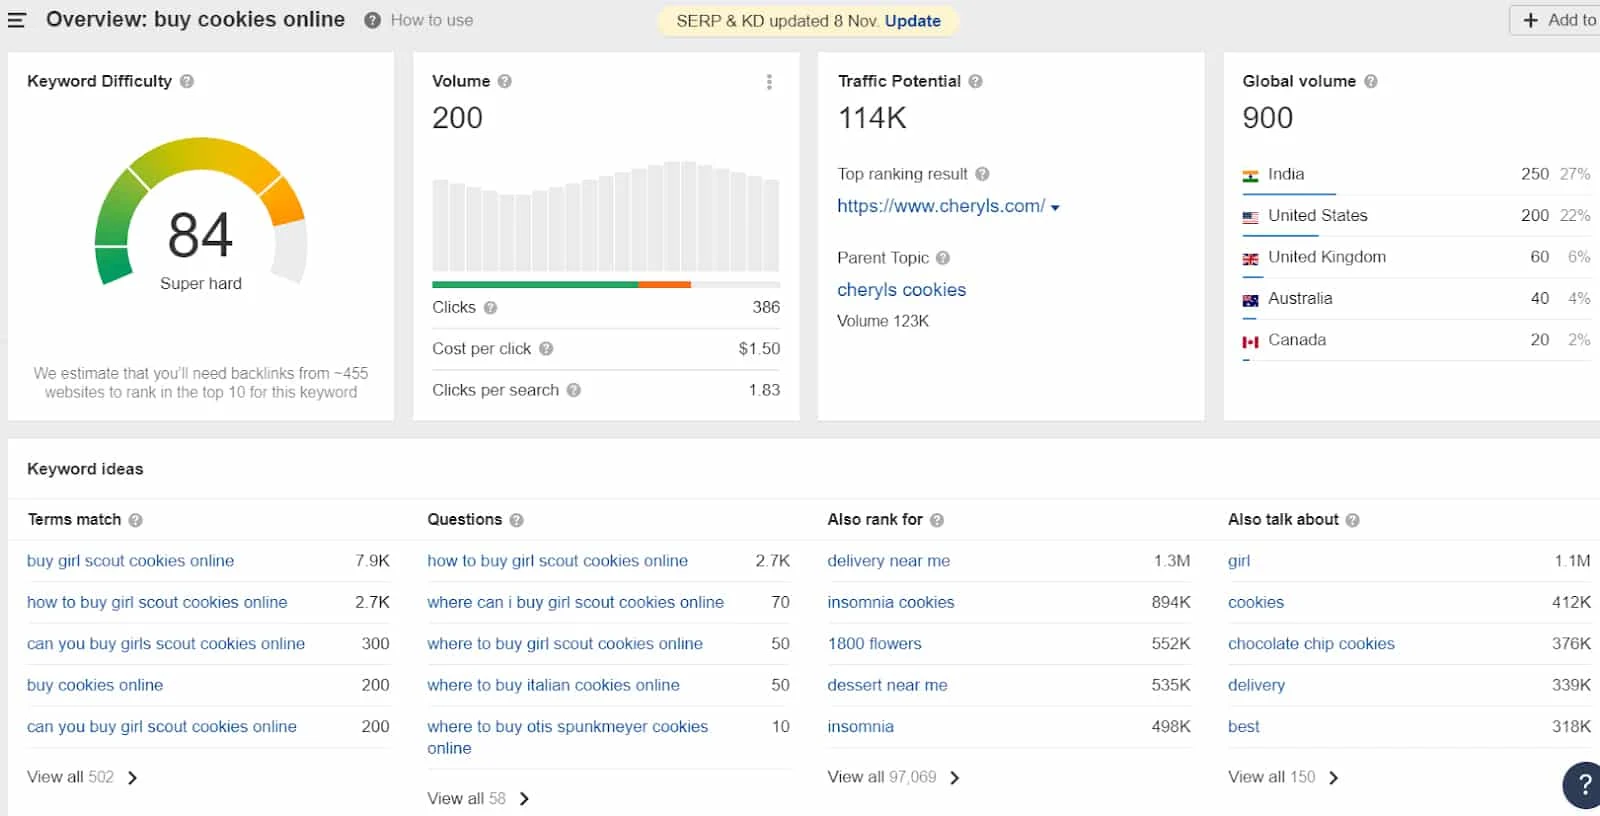Click View all 58 questions
This screenshot has height=816, width=1600.
tap(466, 798)
